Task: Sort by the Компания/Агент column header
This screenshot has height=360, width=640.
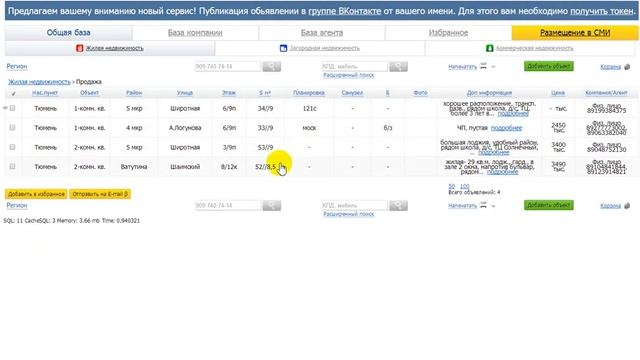Action: point(606,93)
